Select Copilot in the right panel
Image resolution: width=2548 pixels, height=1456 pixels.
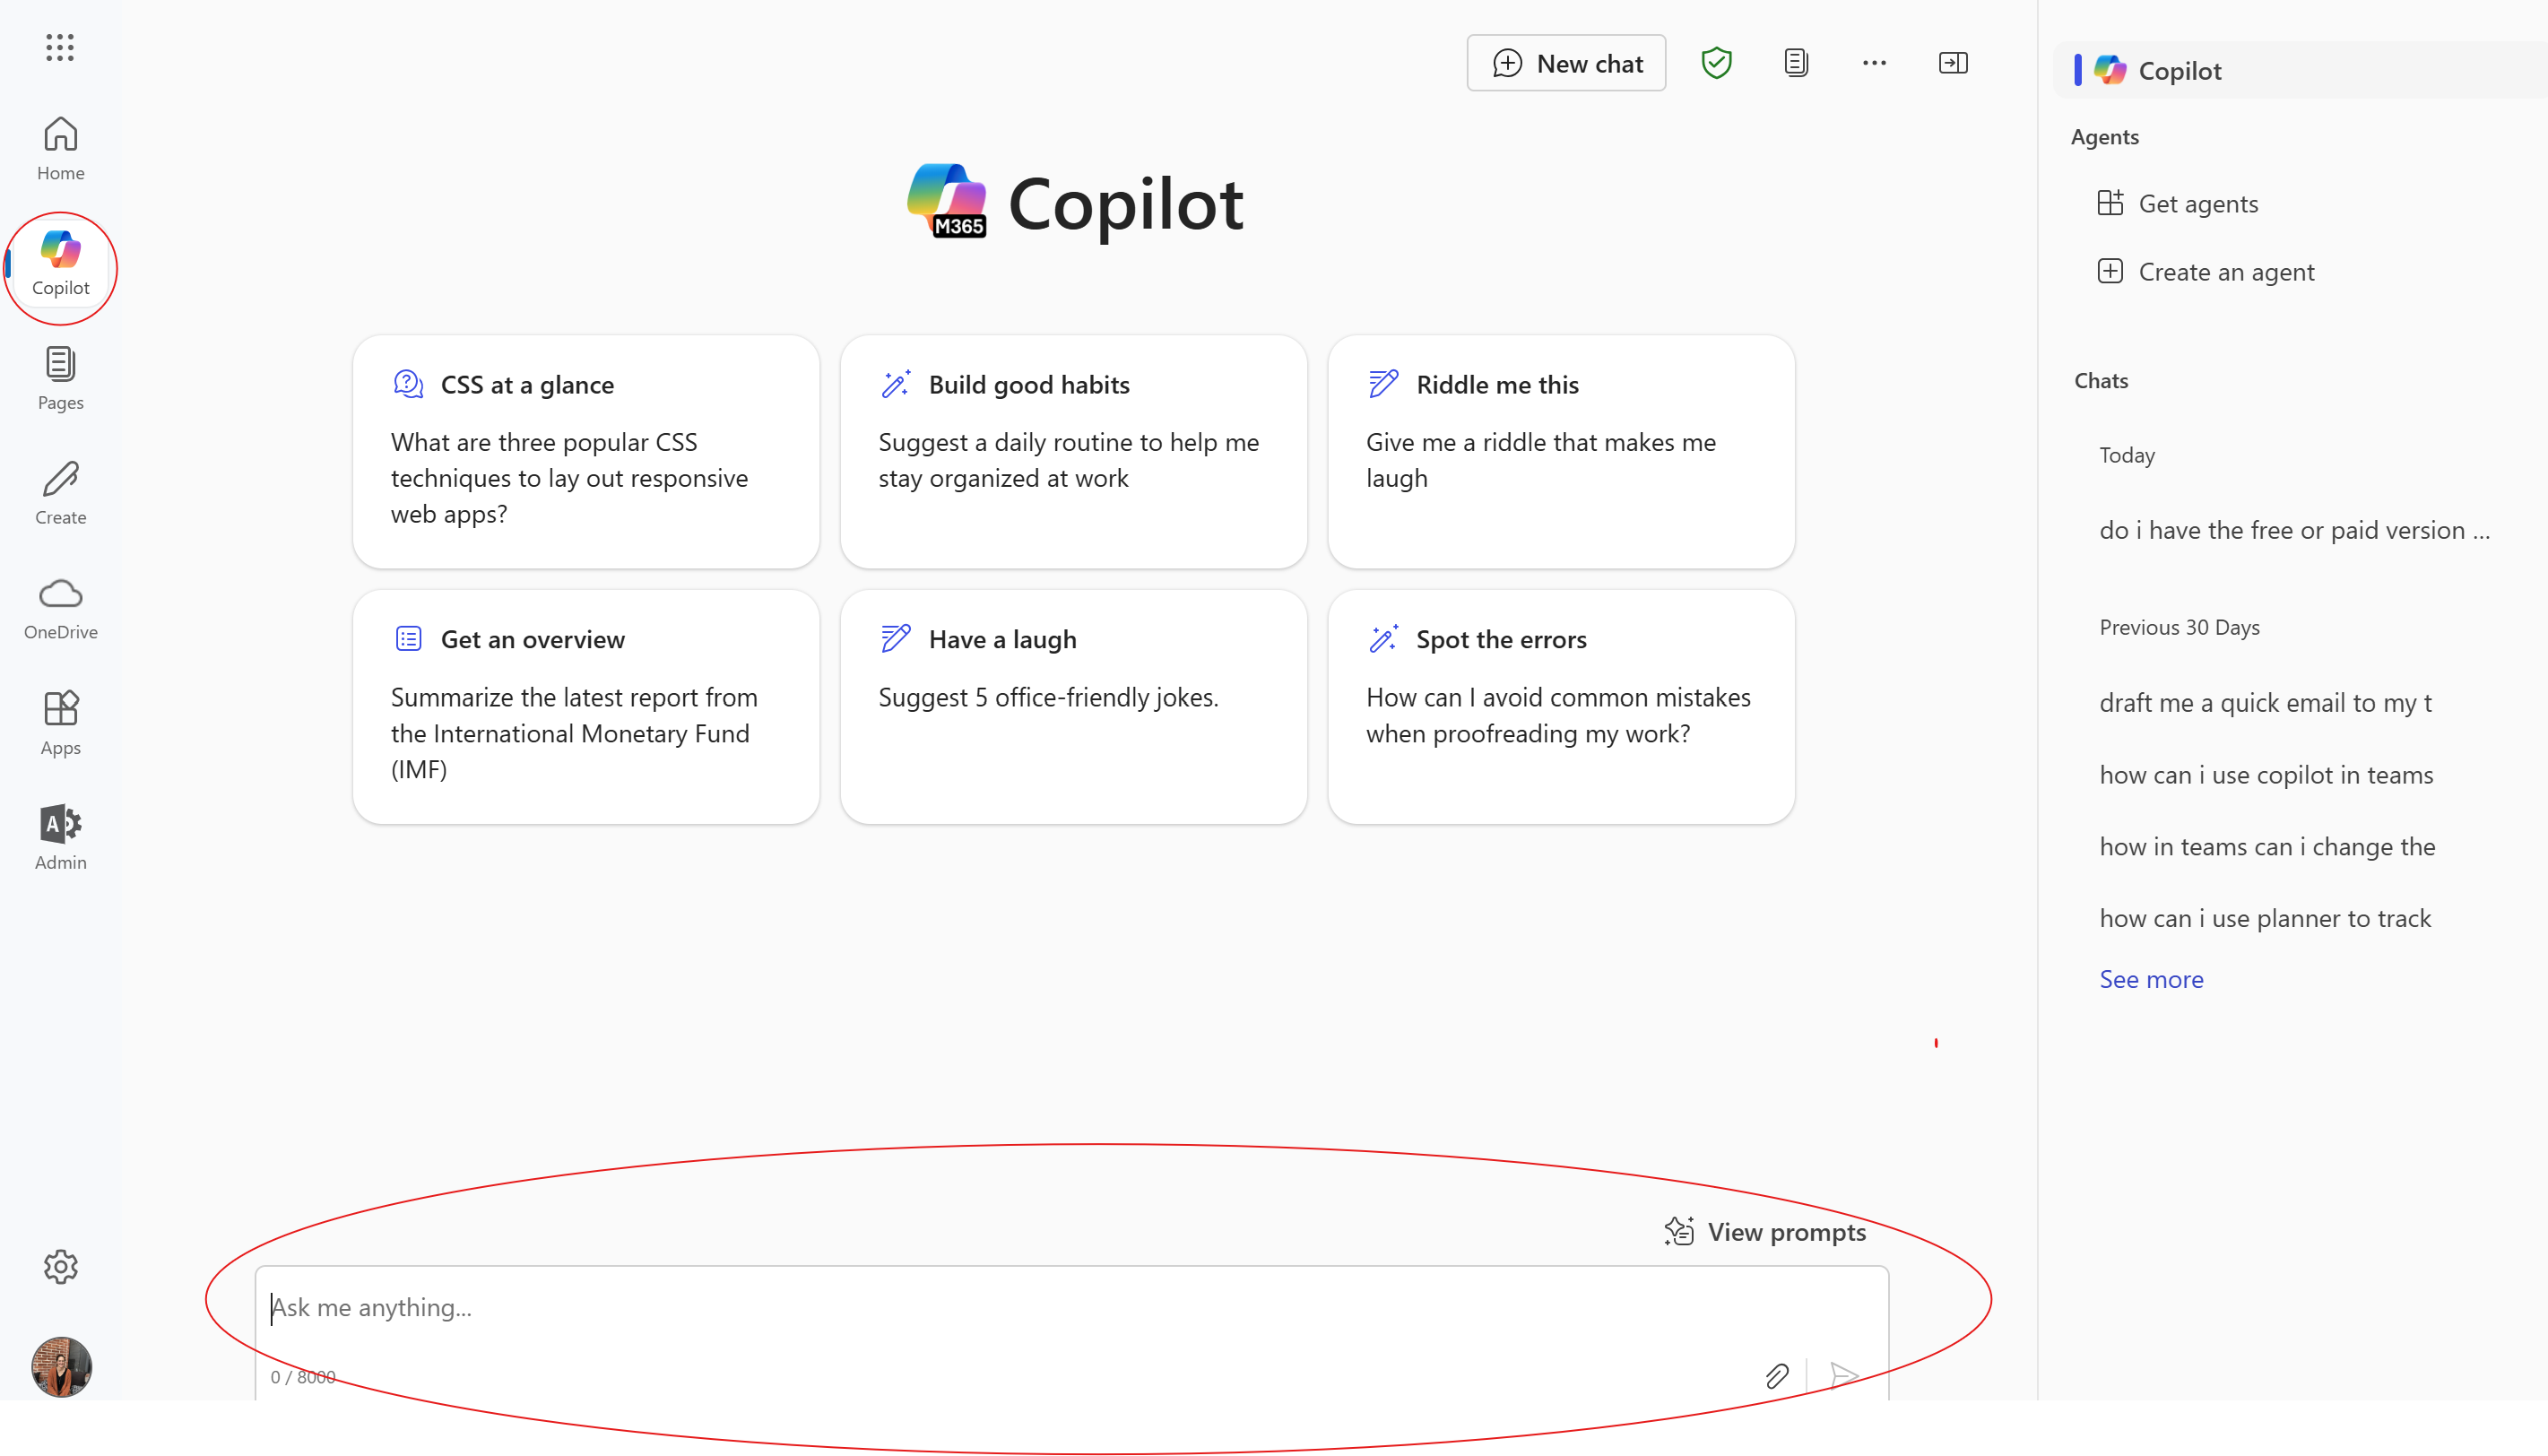[2179, 71]
